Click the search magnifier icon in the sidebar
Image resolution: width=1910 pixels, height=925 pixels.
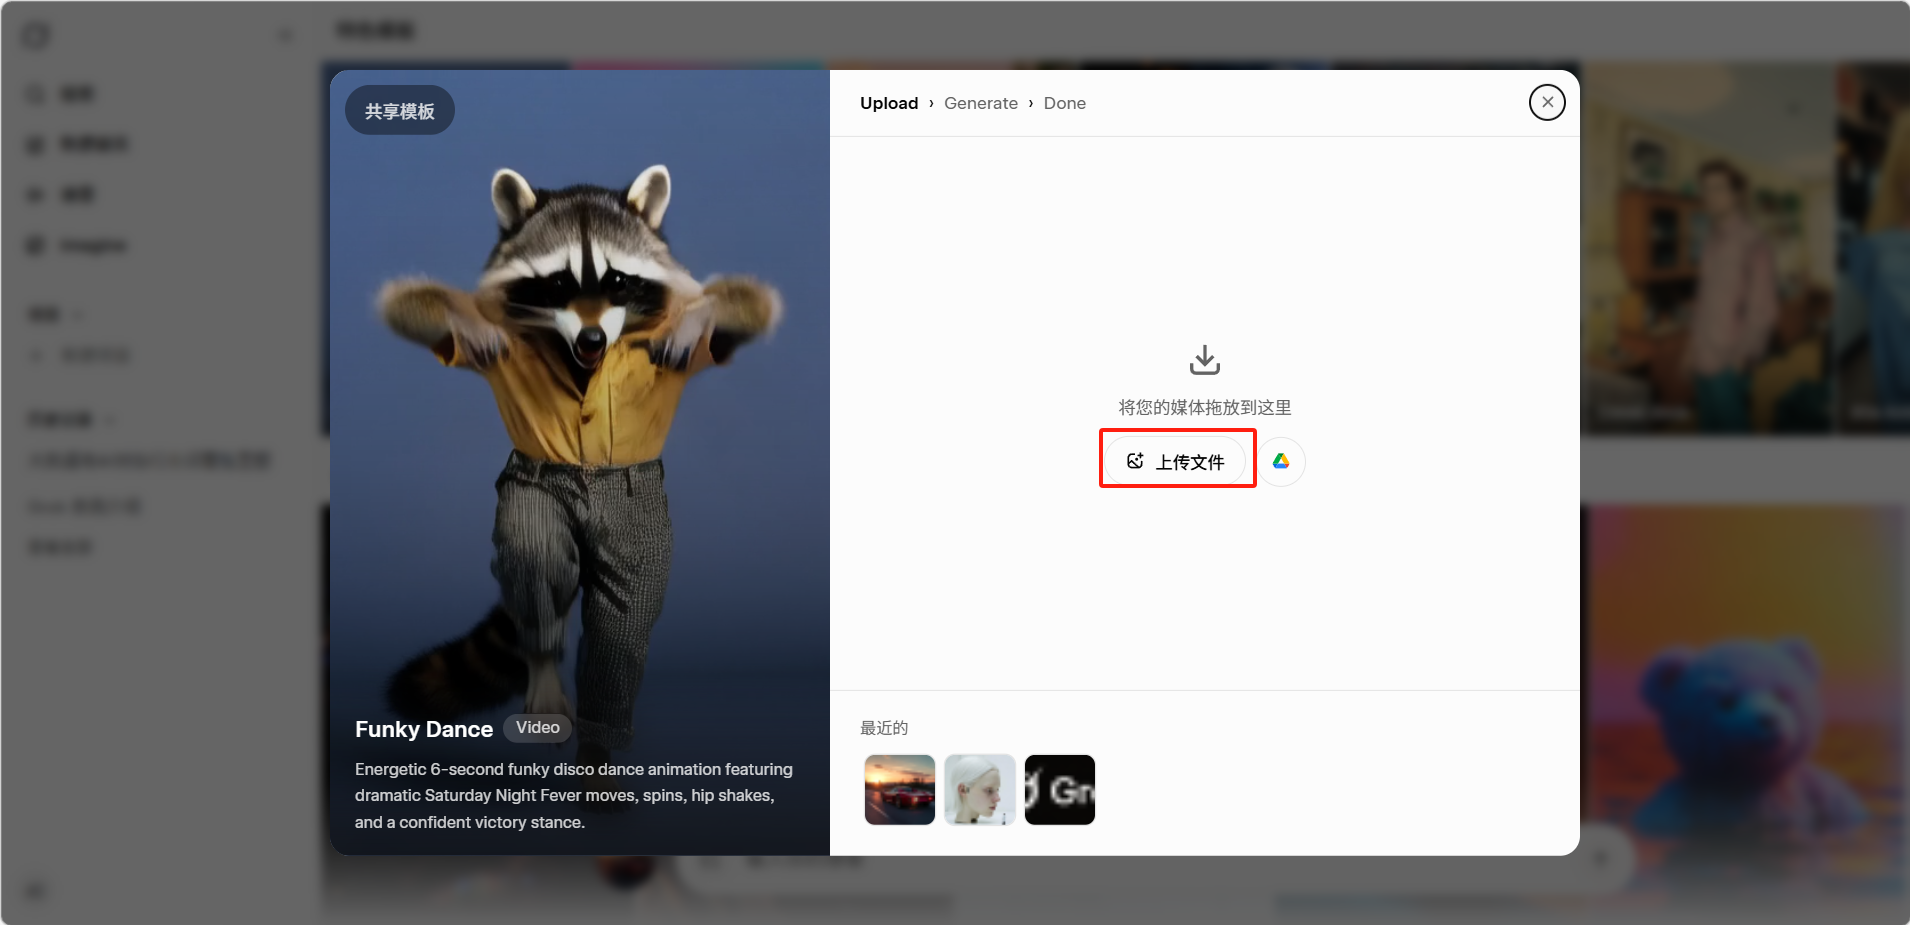pyautogui.click(x=36, y=94)
